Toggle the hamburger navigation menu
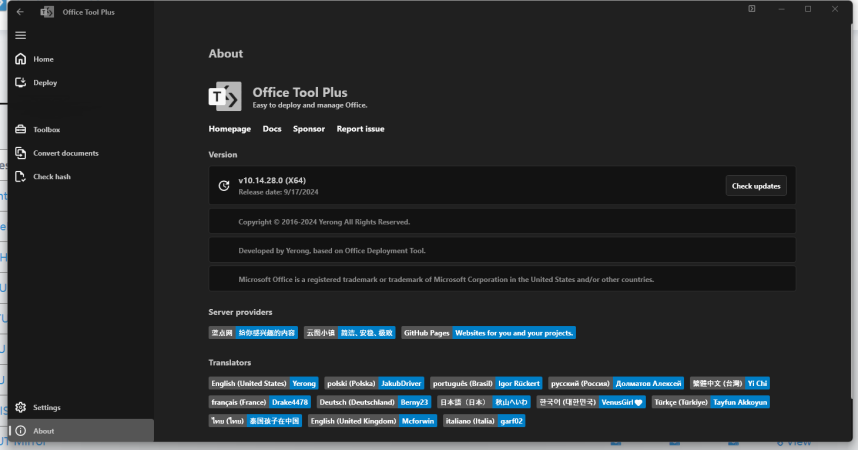Screen dimensions: 858x450 [x=21, y=36]
